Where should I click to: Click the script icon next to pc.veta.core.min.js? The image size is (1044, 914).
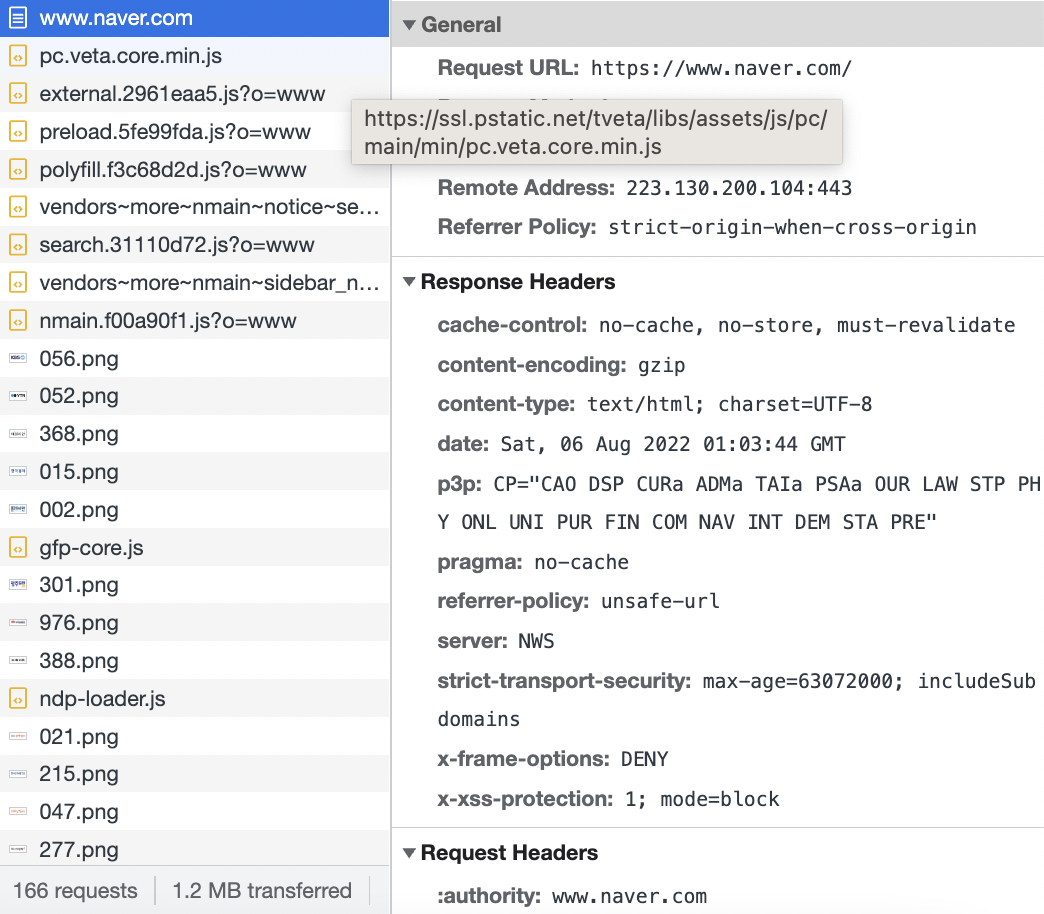[18, 56]
